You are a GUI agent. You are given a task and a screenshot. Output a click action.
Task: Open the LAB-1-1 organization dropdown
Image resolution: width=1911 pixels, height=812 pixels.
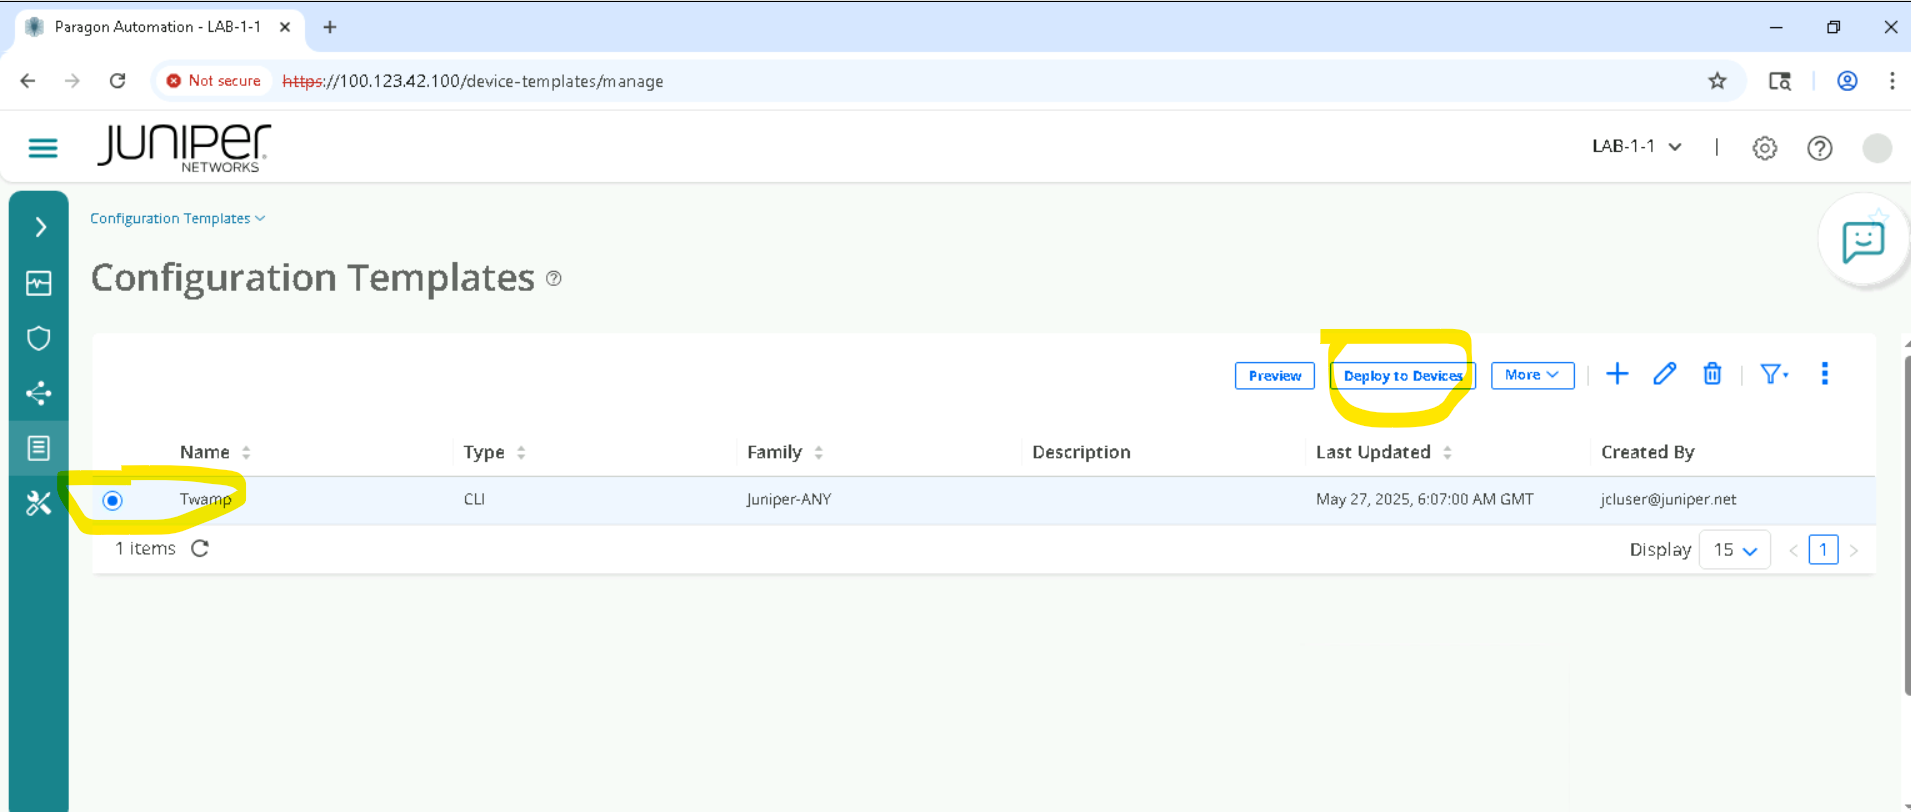pos(1636,146)
